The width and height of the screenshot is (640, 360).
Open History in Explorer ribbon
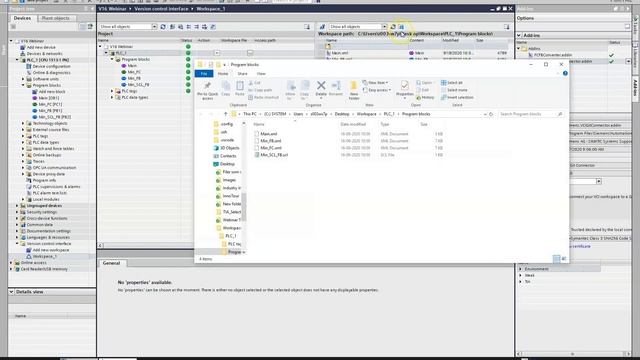pos(425,98)
